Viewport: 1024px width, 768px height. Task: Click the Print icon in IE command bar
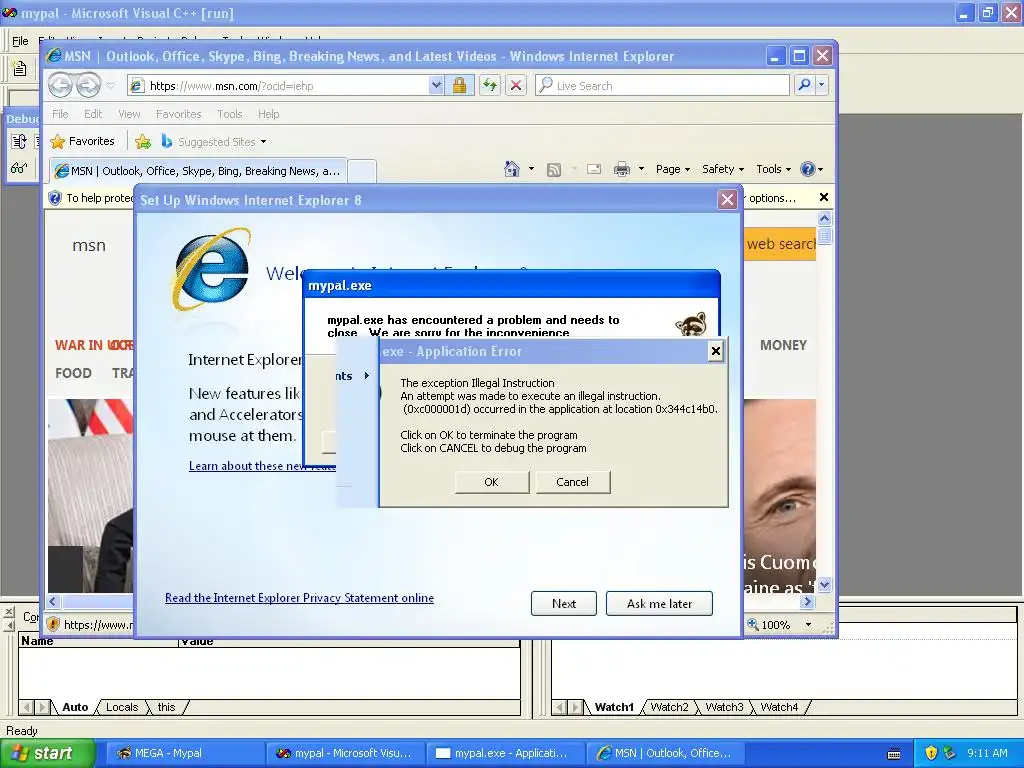(x=622, y=169)
